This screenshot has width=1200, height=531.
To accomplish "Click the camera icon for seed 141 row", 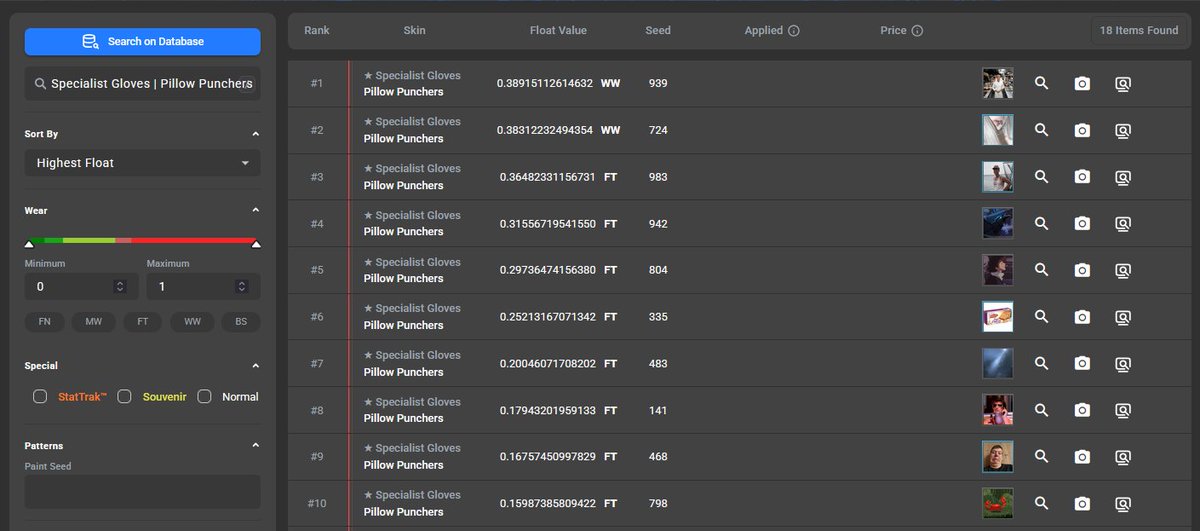I will (x=1082, y=410).
